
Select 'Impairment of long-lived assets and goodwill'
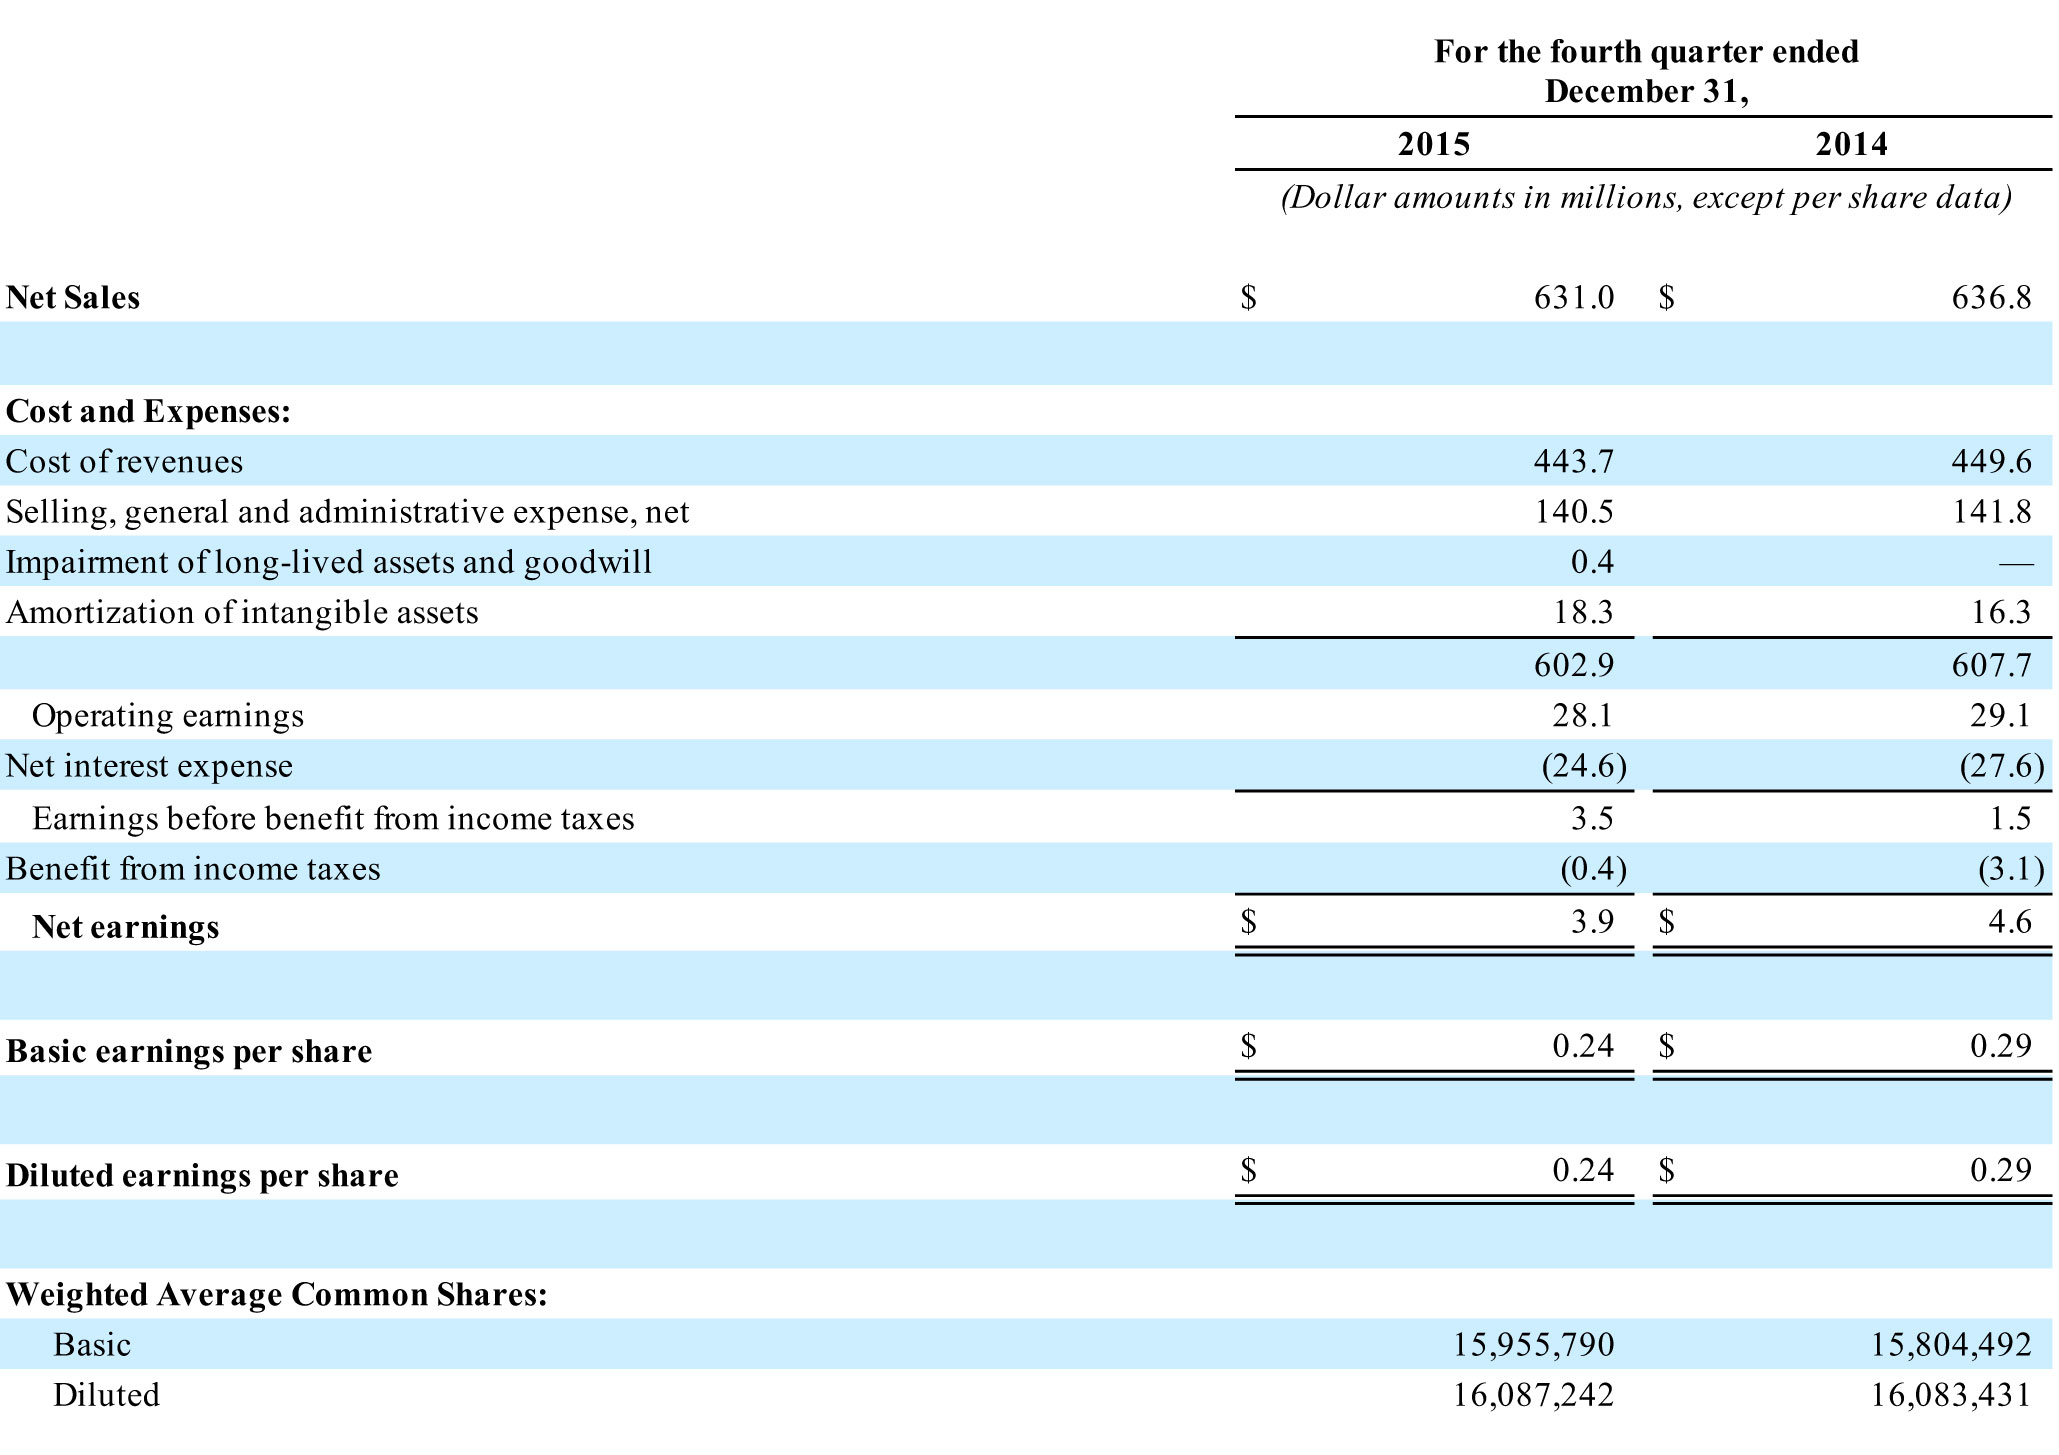tap(329, 562)
